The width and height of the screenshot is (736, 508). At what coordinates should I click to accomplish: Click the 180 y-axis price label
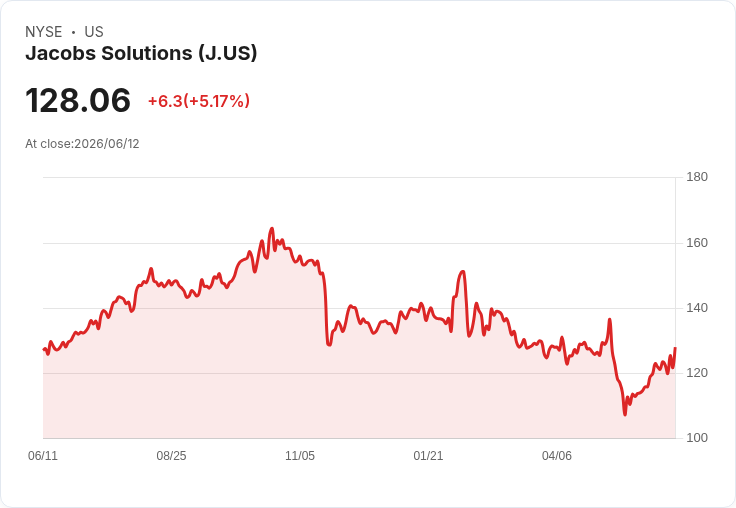point(697,177)
